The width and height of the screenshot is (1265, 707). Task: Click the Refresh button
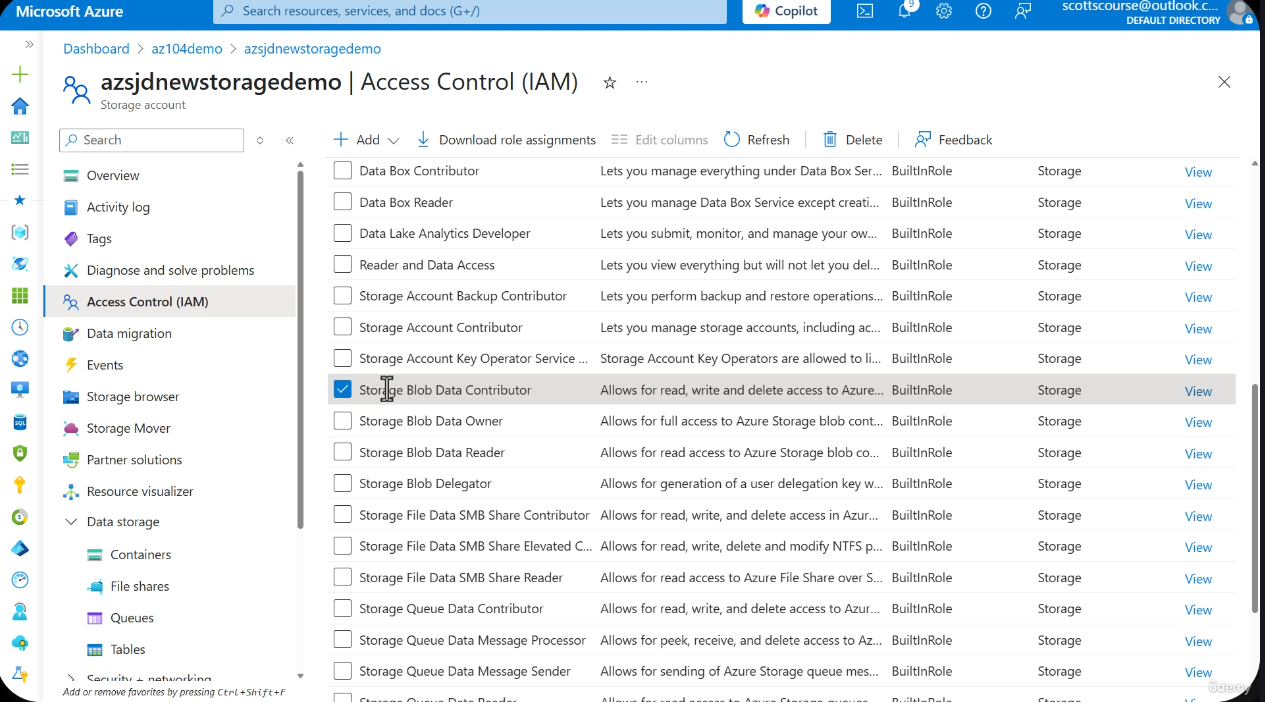[x=757, y=139]
